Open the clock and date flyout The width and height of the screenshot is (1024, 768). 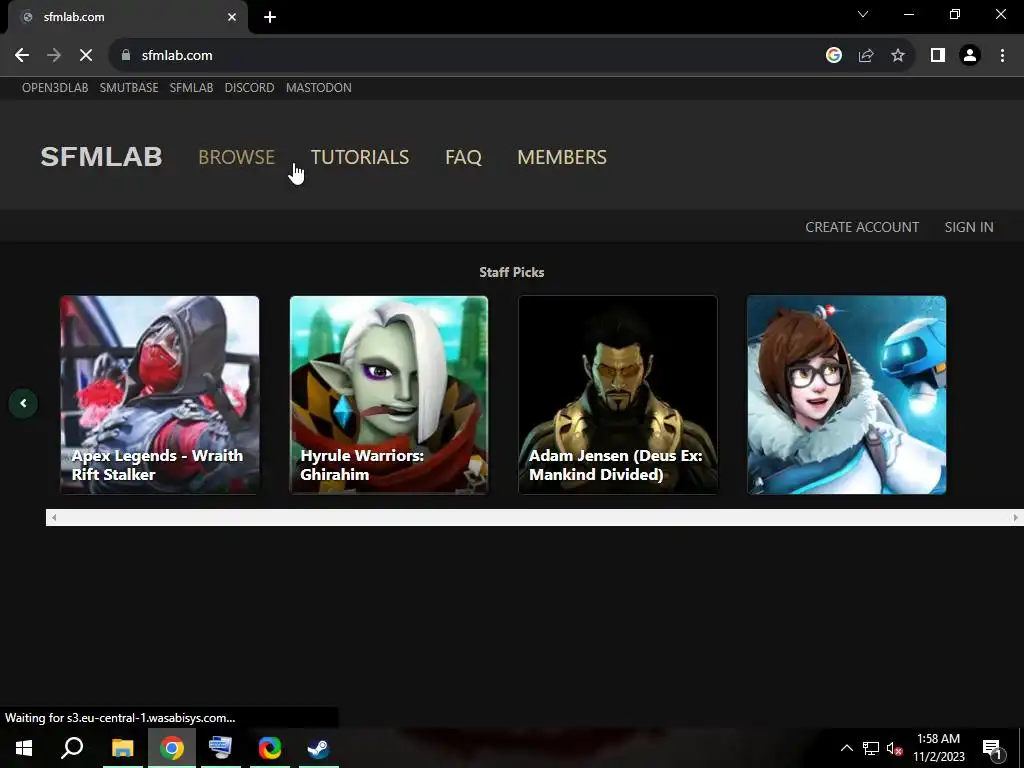pyautogui.click(x=938, y=748)
